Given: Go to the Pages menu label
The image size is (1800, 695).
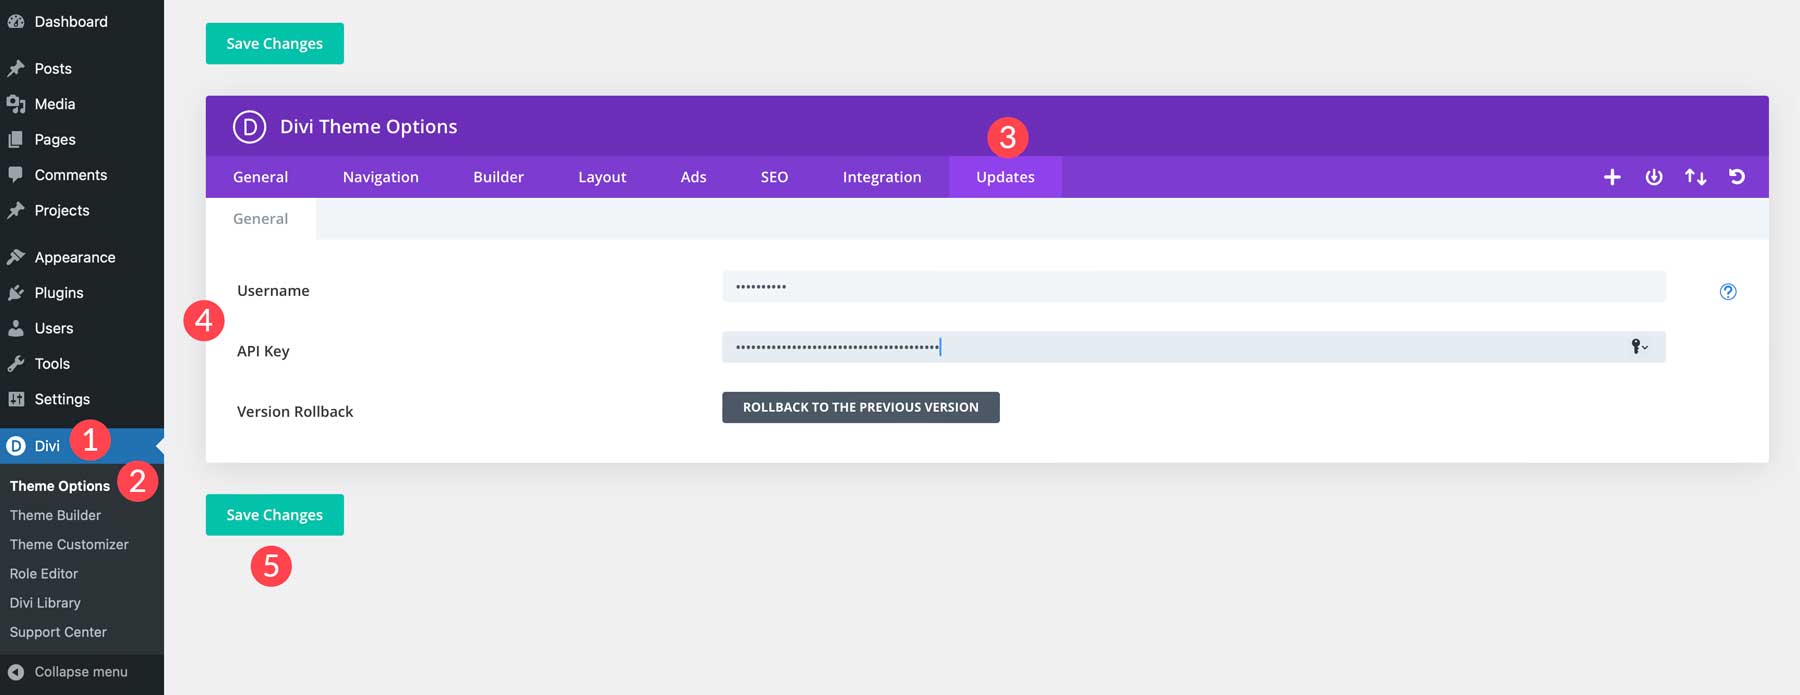Looking at the screenshot, I should pyautogui.click(x=55, y=140).
